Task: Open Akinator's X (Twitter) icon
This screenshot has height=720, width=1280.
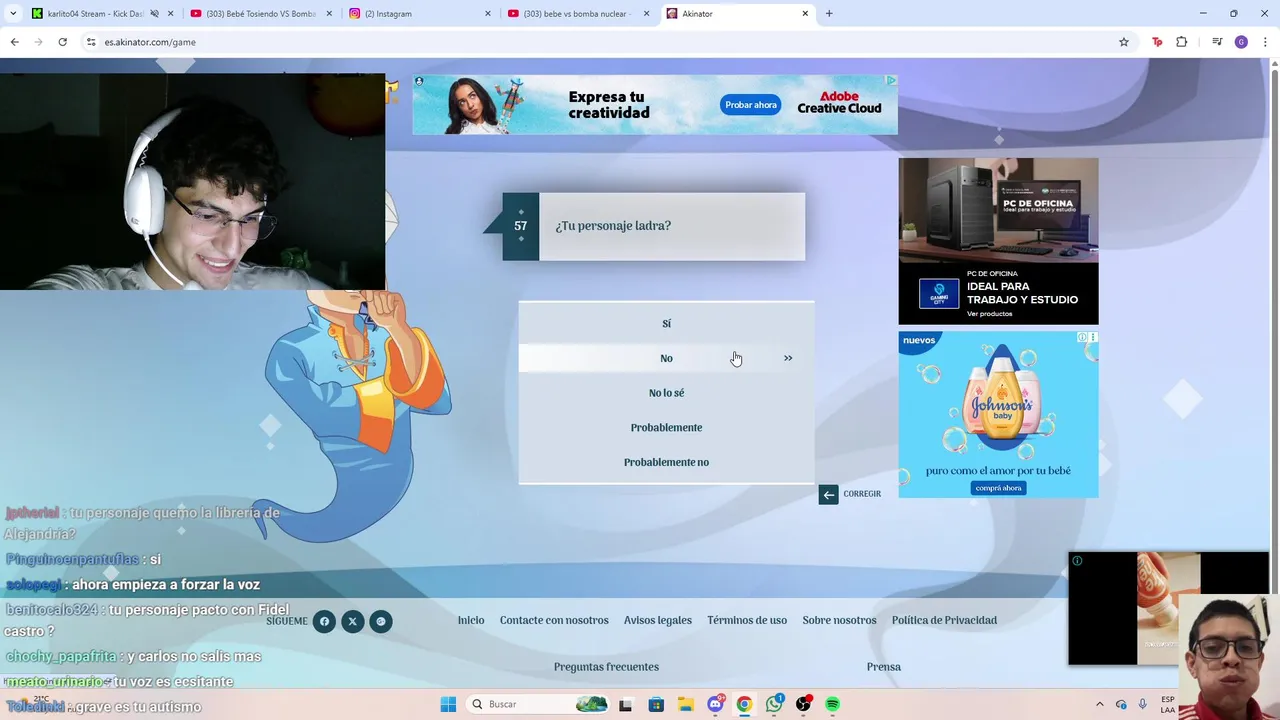Action: tap(352, 621)
